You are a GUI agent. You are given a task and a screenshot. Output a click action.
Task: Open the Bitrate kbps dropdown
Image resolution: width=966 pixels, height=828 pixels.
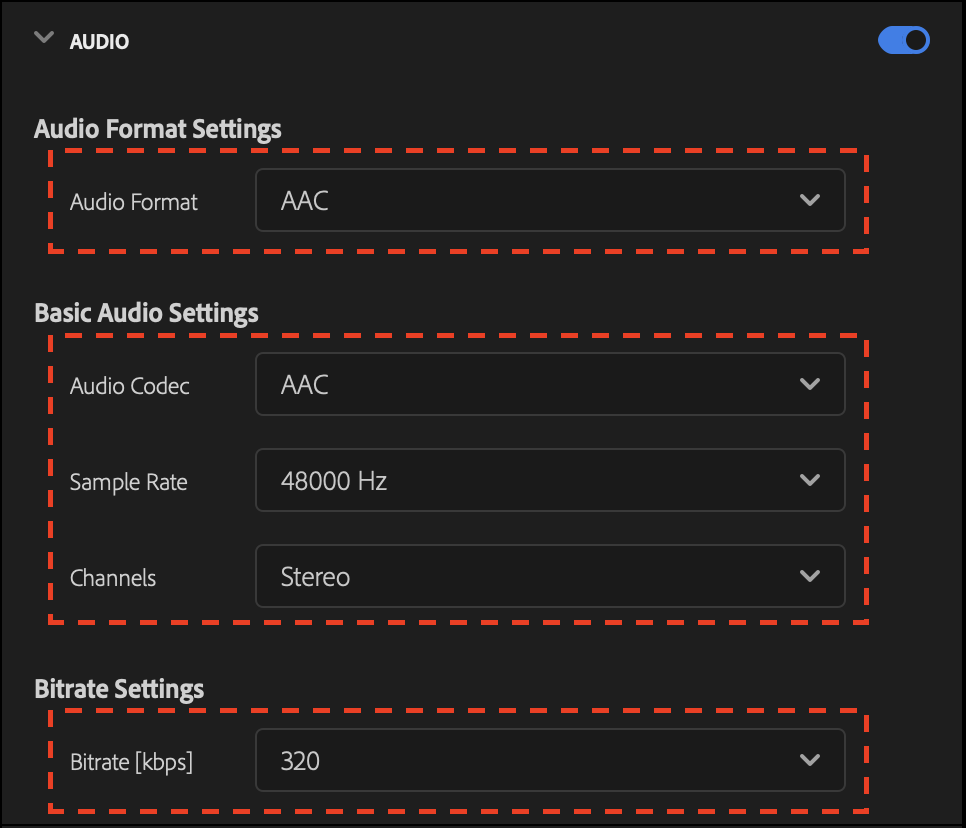550,760
